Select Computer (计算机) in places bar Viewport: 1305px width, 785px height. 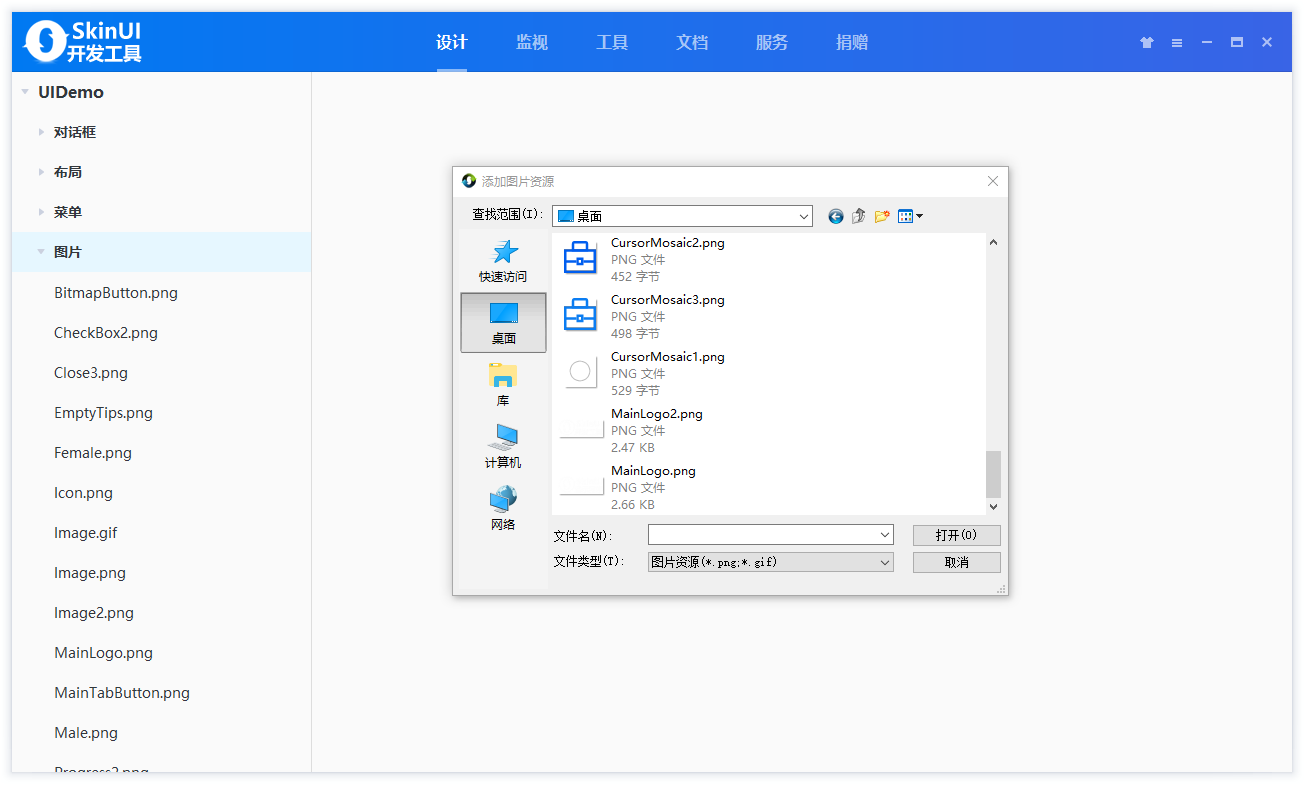point(504,447)
